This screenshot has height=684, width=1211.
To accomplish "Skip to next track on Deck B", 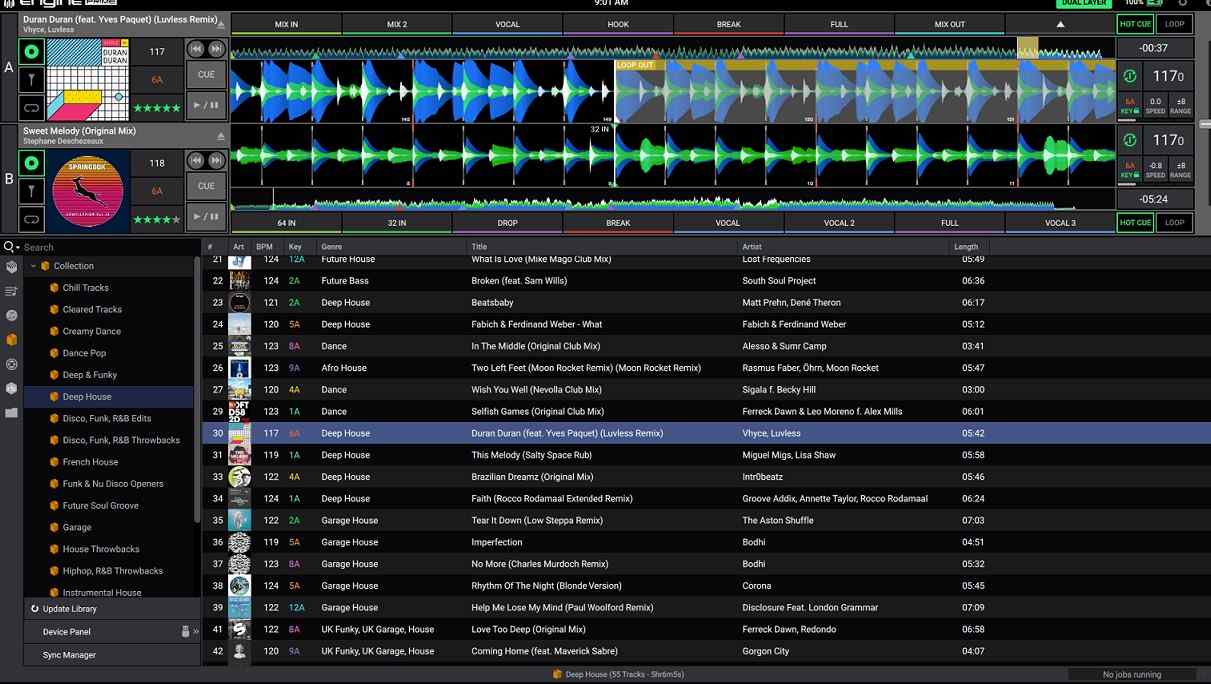I will [x=216, y=160].
